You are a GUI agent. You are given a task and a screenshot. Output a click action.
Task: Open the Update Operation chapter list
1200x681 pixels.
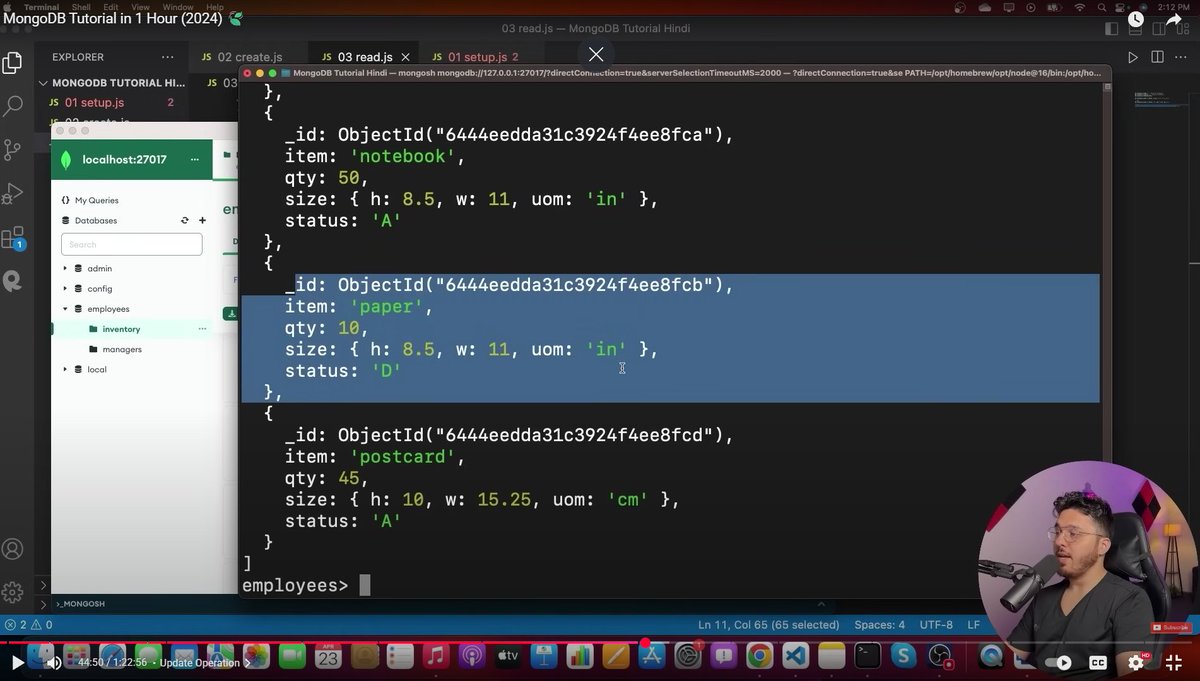point(204,662)
